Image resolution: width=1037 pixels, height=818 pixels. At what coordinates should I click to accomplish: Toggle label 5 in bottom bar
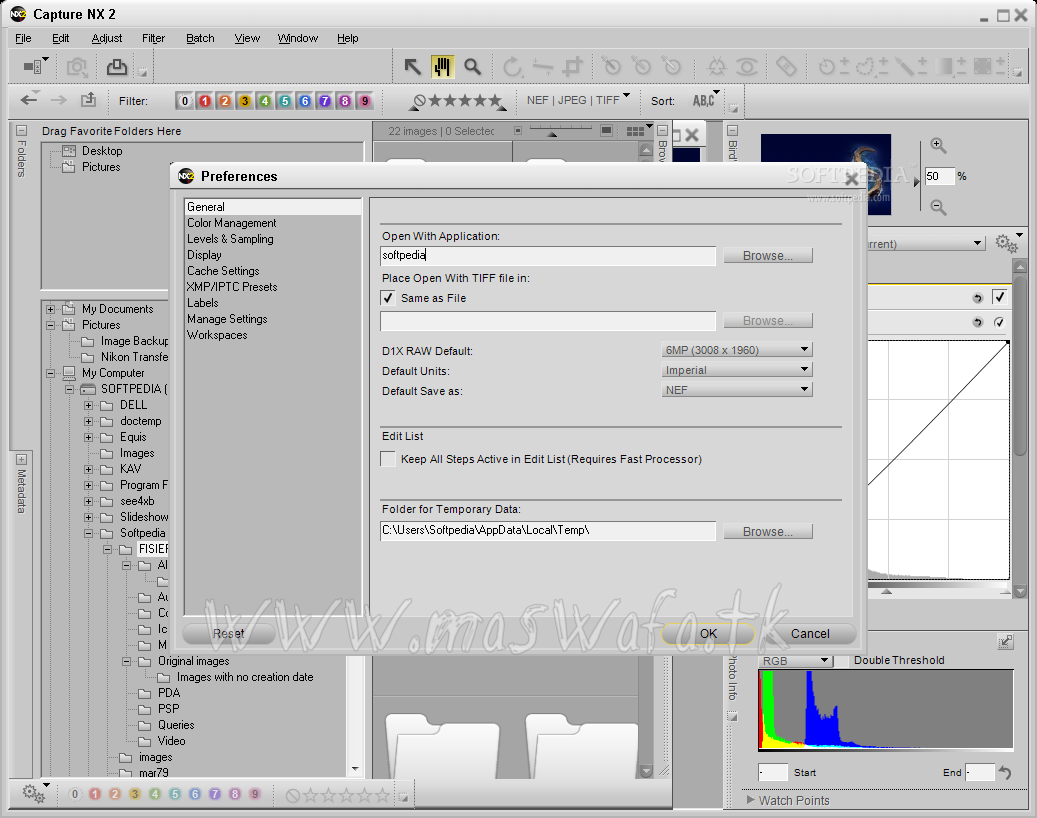[x=175, y=794]
